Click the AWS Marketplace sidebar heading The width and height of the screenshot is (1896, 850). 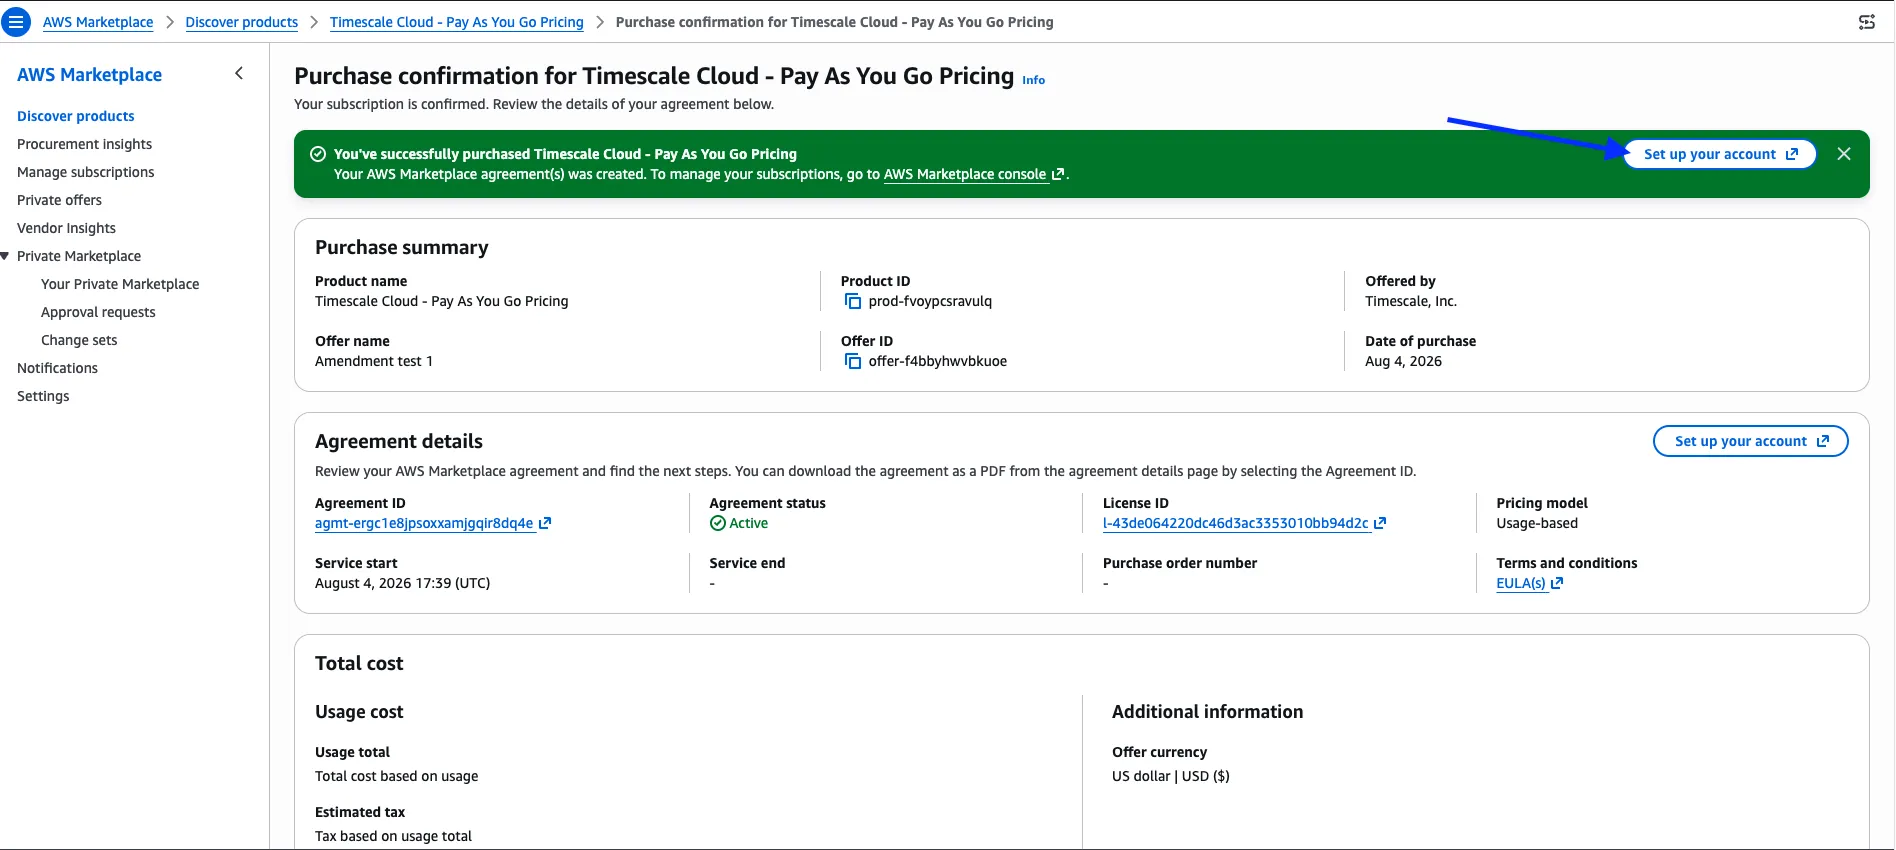click(x=90, y=75)
